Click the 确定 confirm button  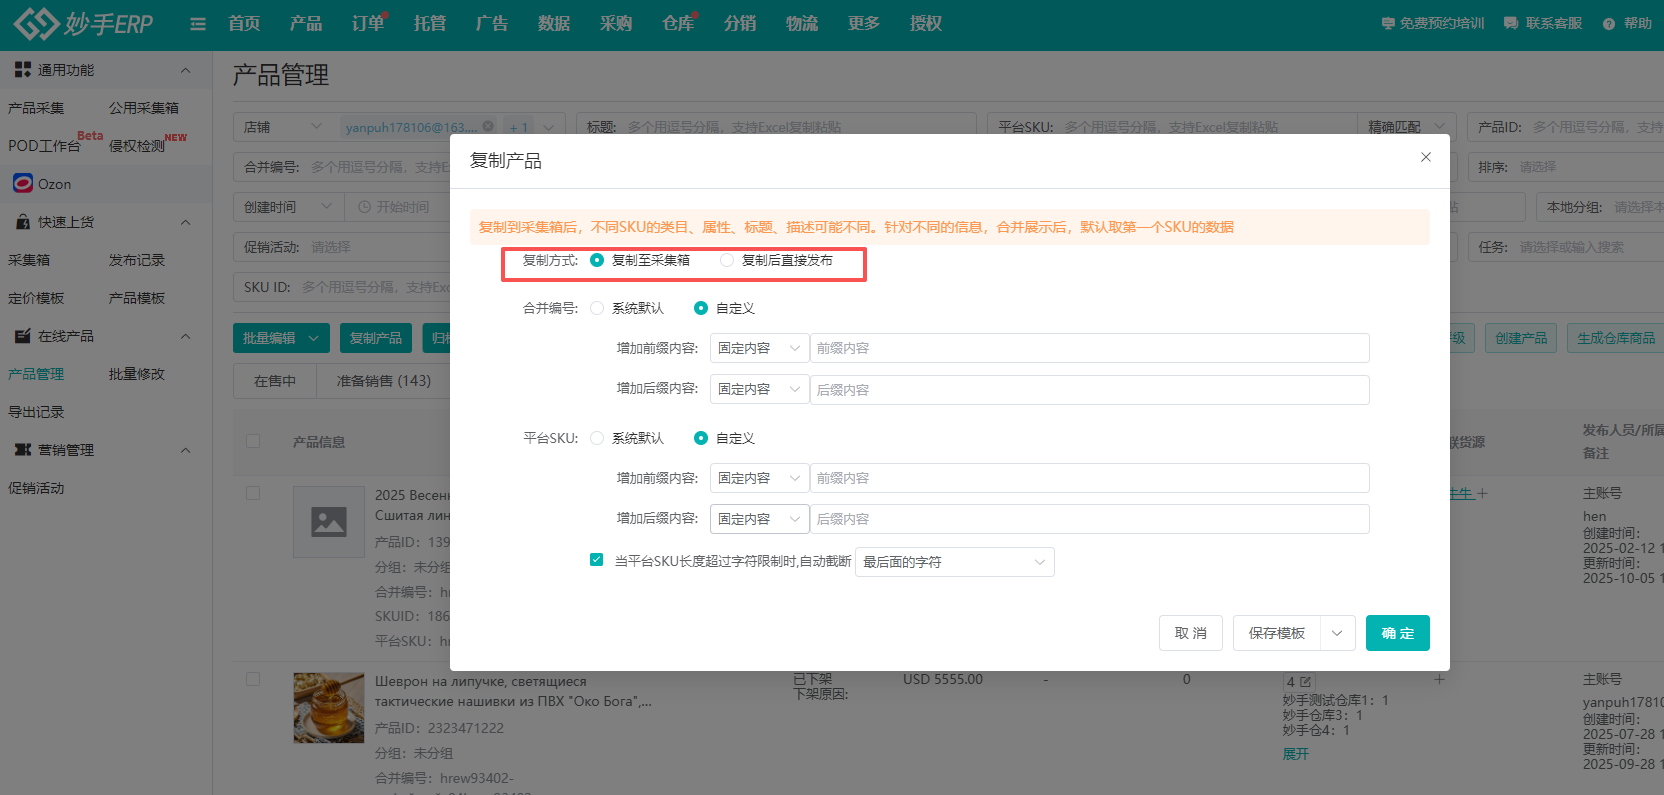pos(1397,633)
